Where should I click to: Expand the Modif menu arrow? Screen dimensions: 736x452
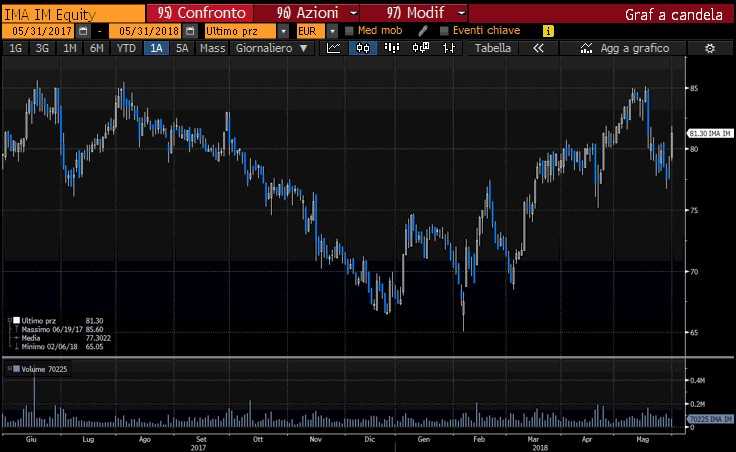(x=461, y=13)
